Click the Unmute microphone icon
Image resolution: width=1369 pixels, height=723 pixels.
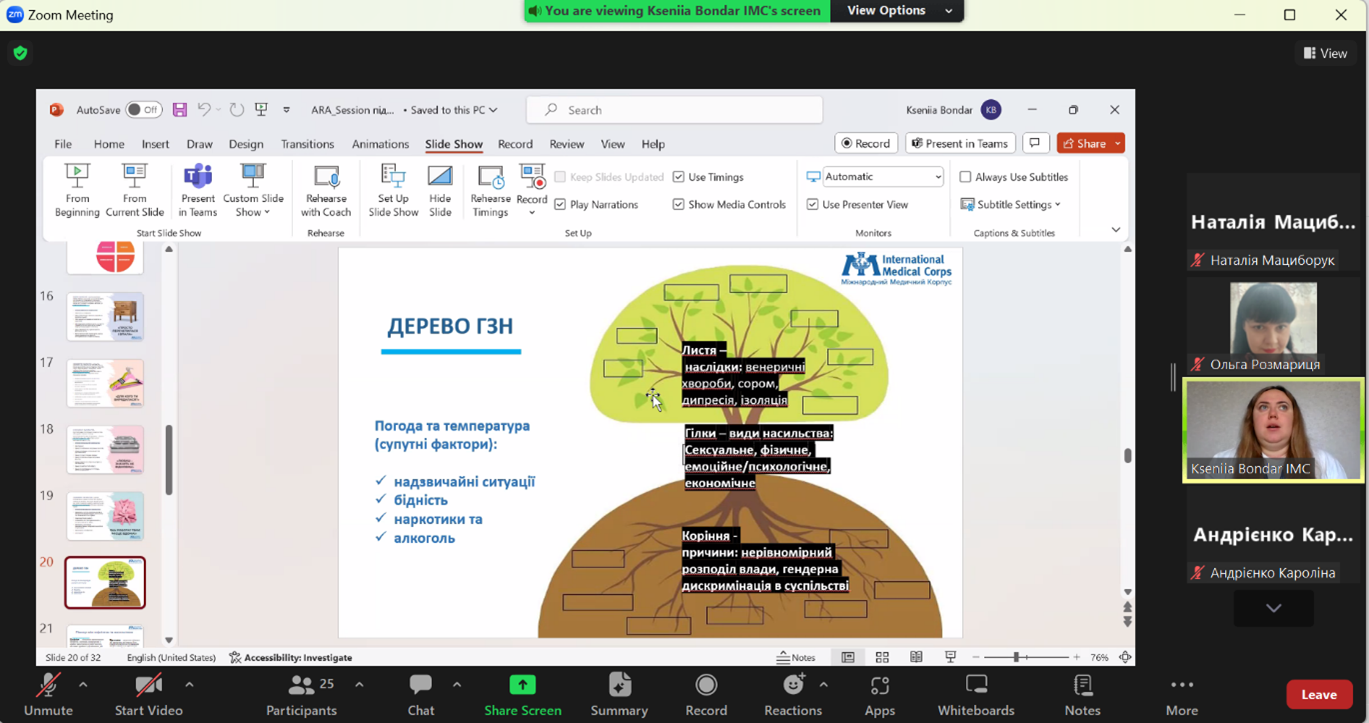tap(47, 685)
